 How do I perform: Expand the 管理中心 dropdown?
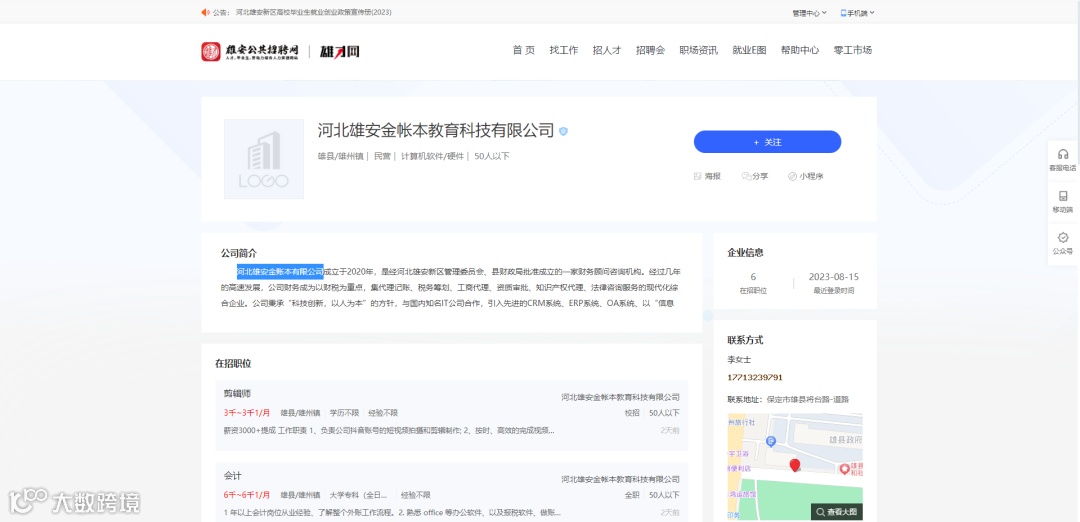[809, 13]
